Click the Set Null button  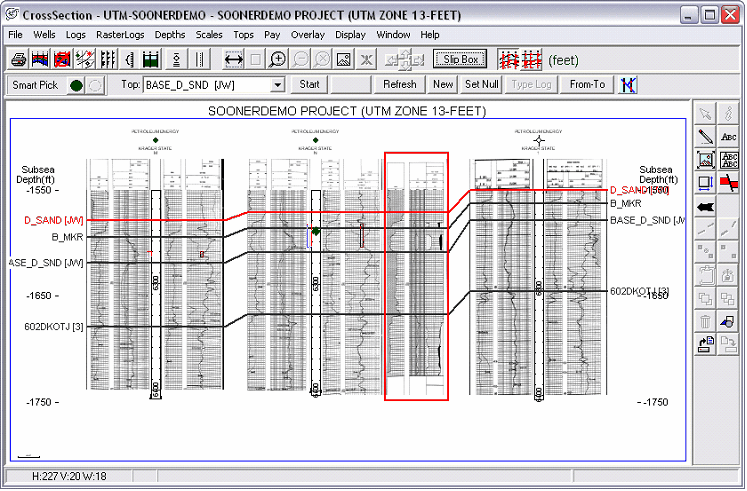tap(481, 85)
